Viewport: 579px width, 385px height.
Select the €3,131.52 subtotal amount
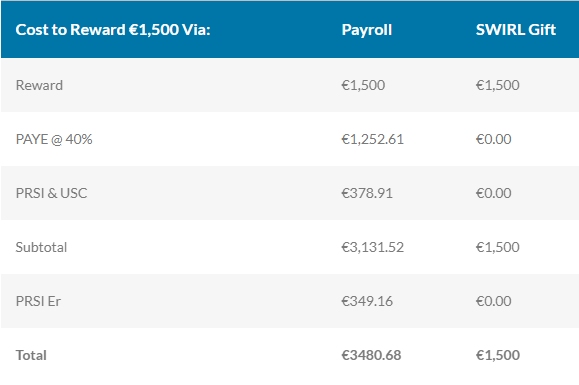[x=372, y=247]
